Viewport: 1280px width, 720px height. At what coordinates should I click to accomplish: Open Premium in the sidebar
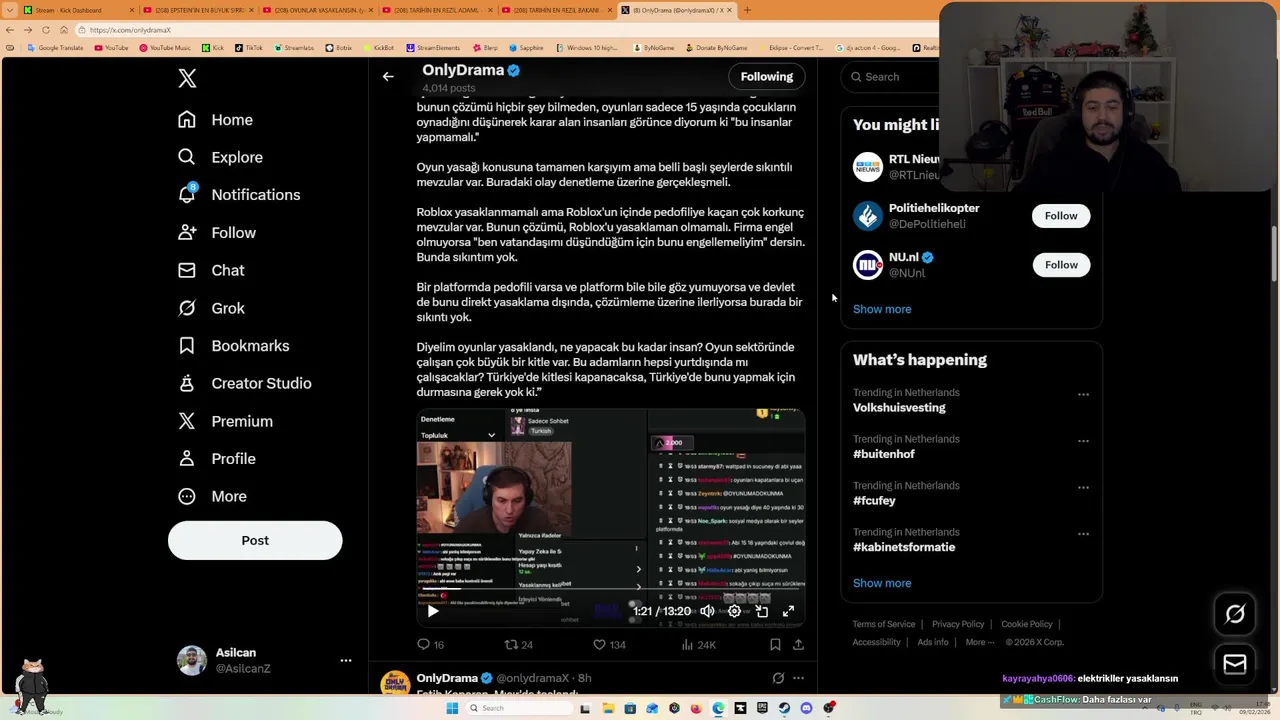coord(225,421)
